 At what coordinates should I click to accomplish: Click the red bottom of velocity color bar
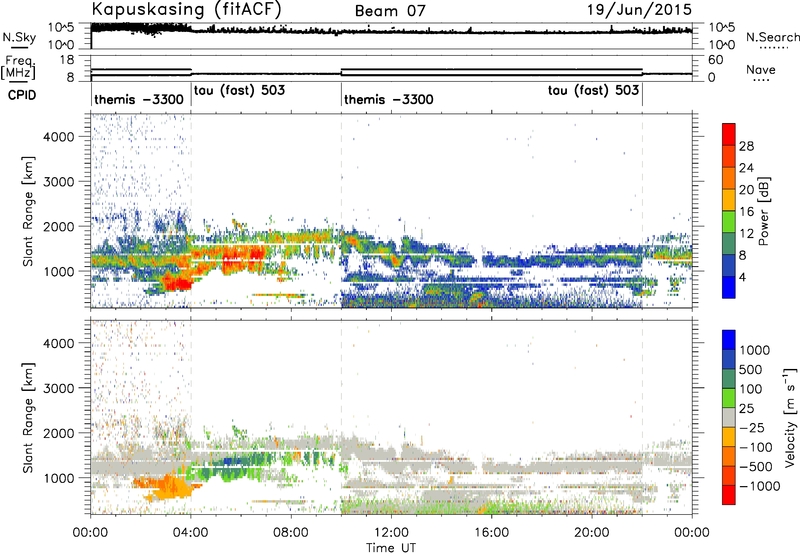[729, 495]
